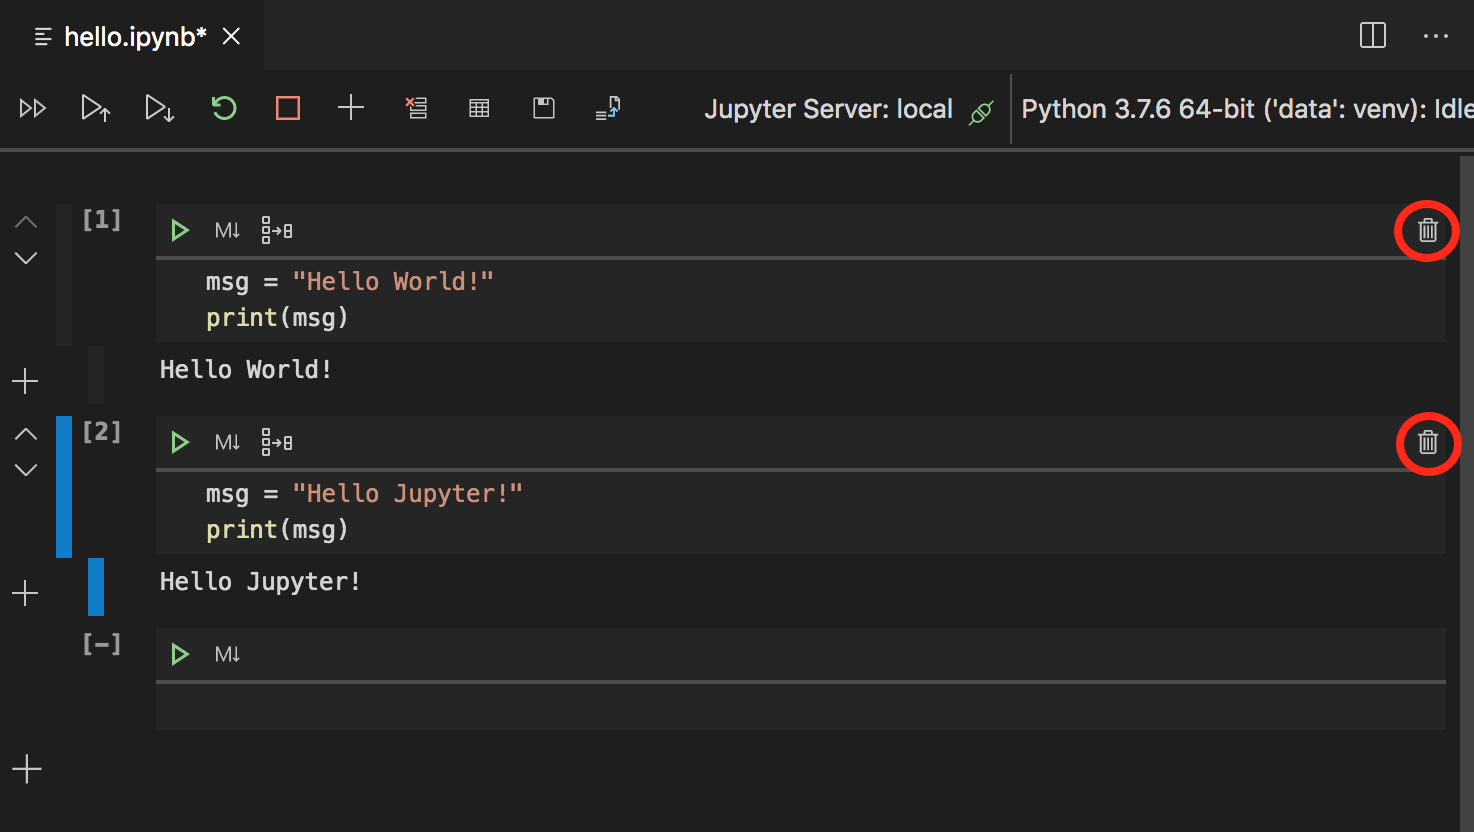Export the notebook as Python script
Image resolution: width=1474 pixels, height=832 pixels.
point(608,108)
